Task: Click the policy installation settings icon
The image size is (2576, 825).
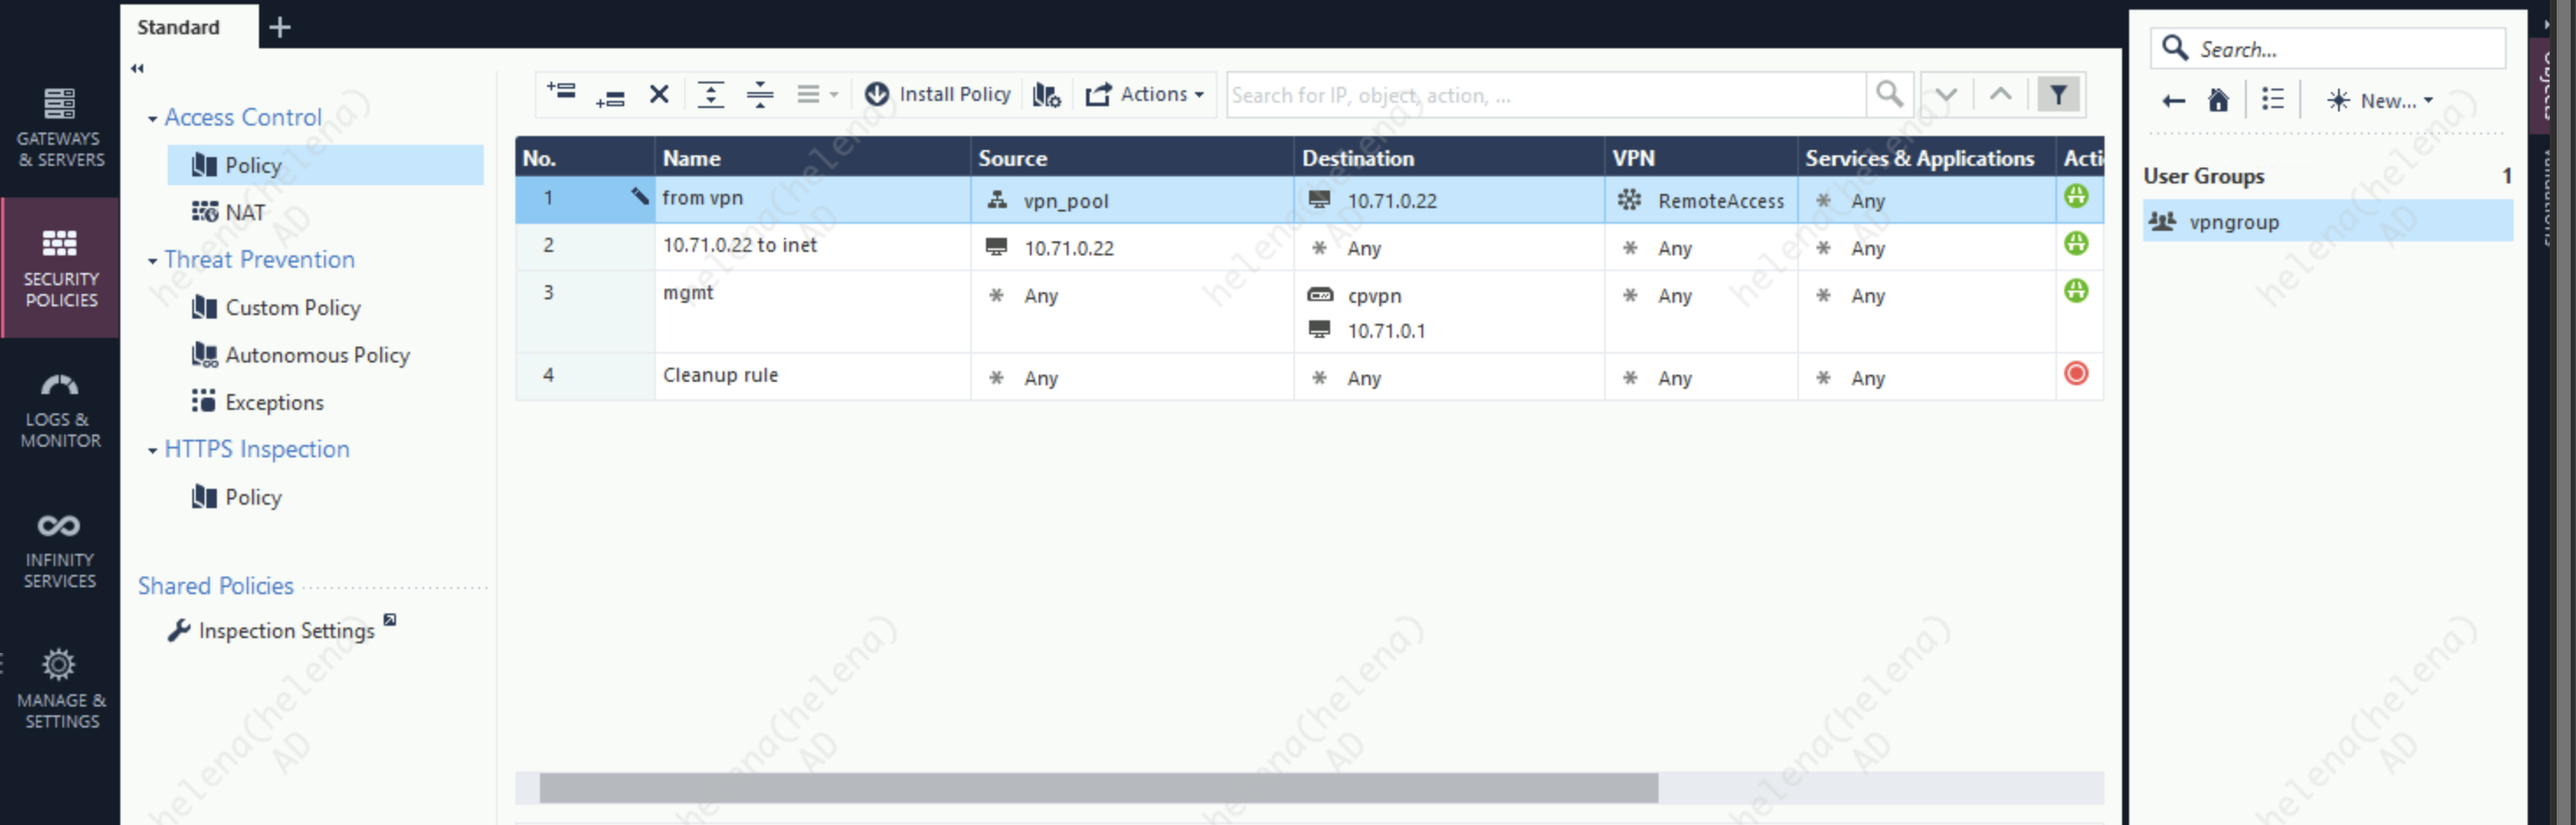Action: tap(1046, 95)
